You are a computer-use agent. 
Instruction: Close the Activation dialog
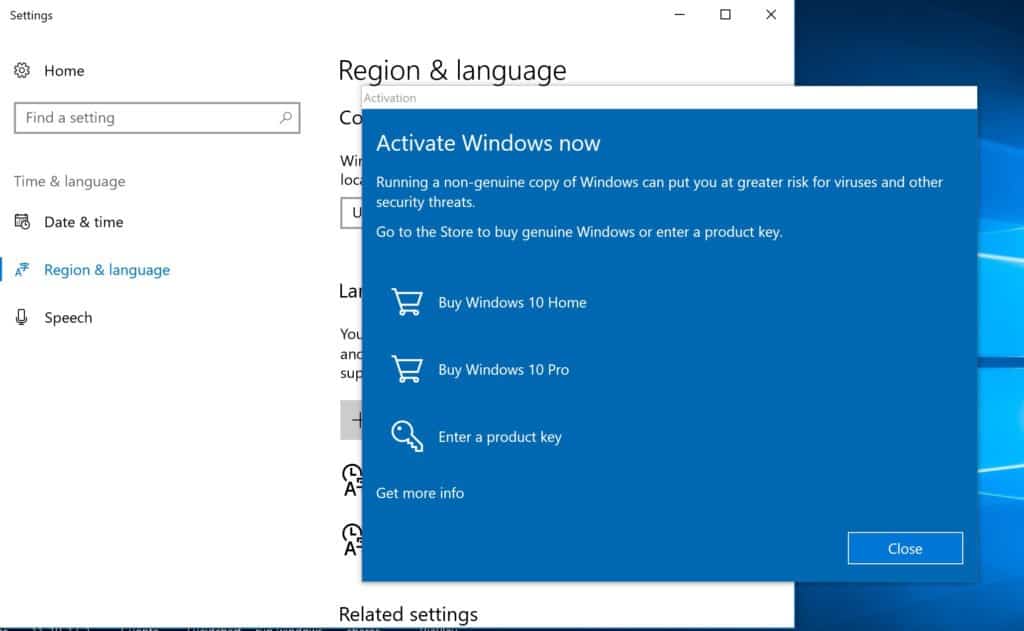905,548
